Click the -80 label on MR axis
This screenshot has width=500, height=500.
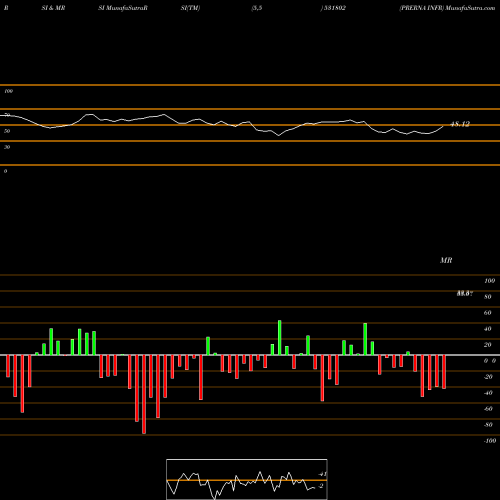pos(488,425)
